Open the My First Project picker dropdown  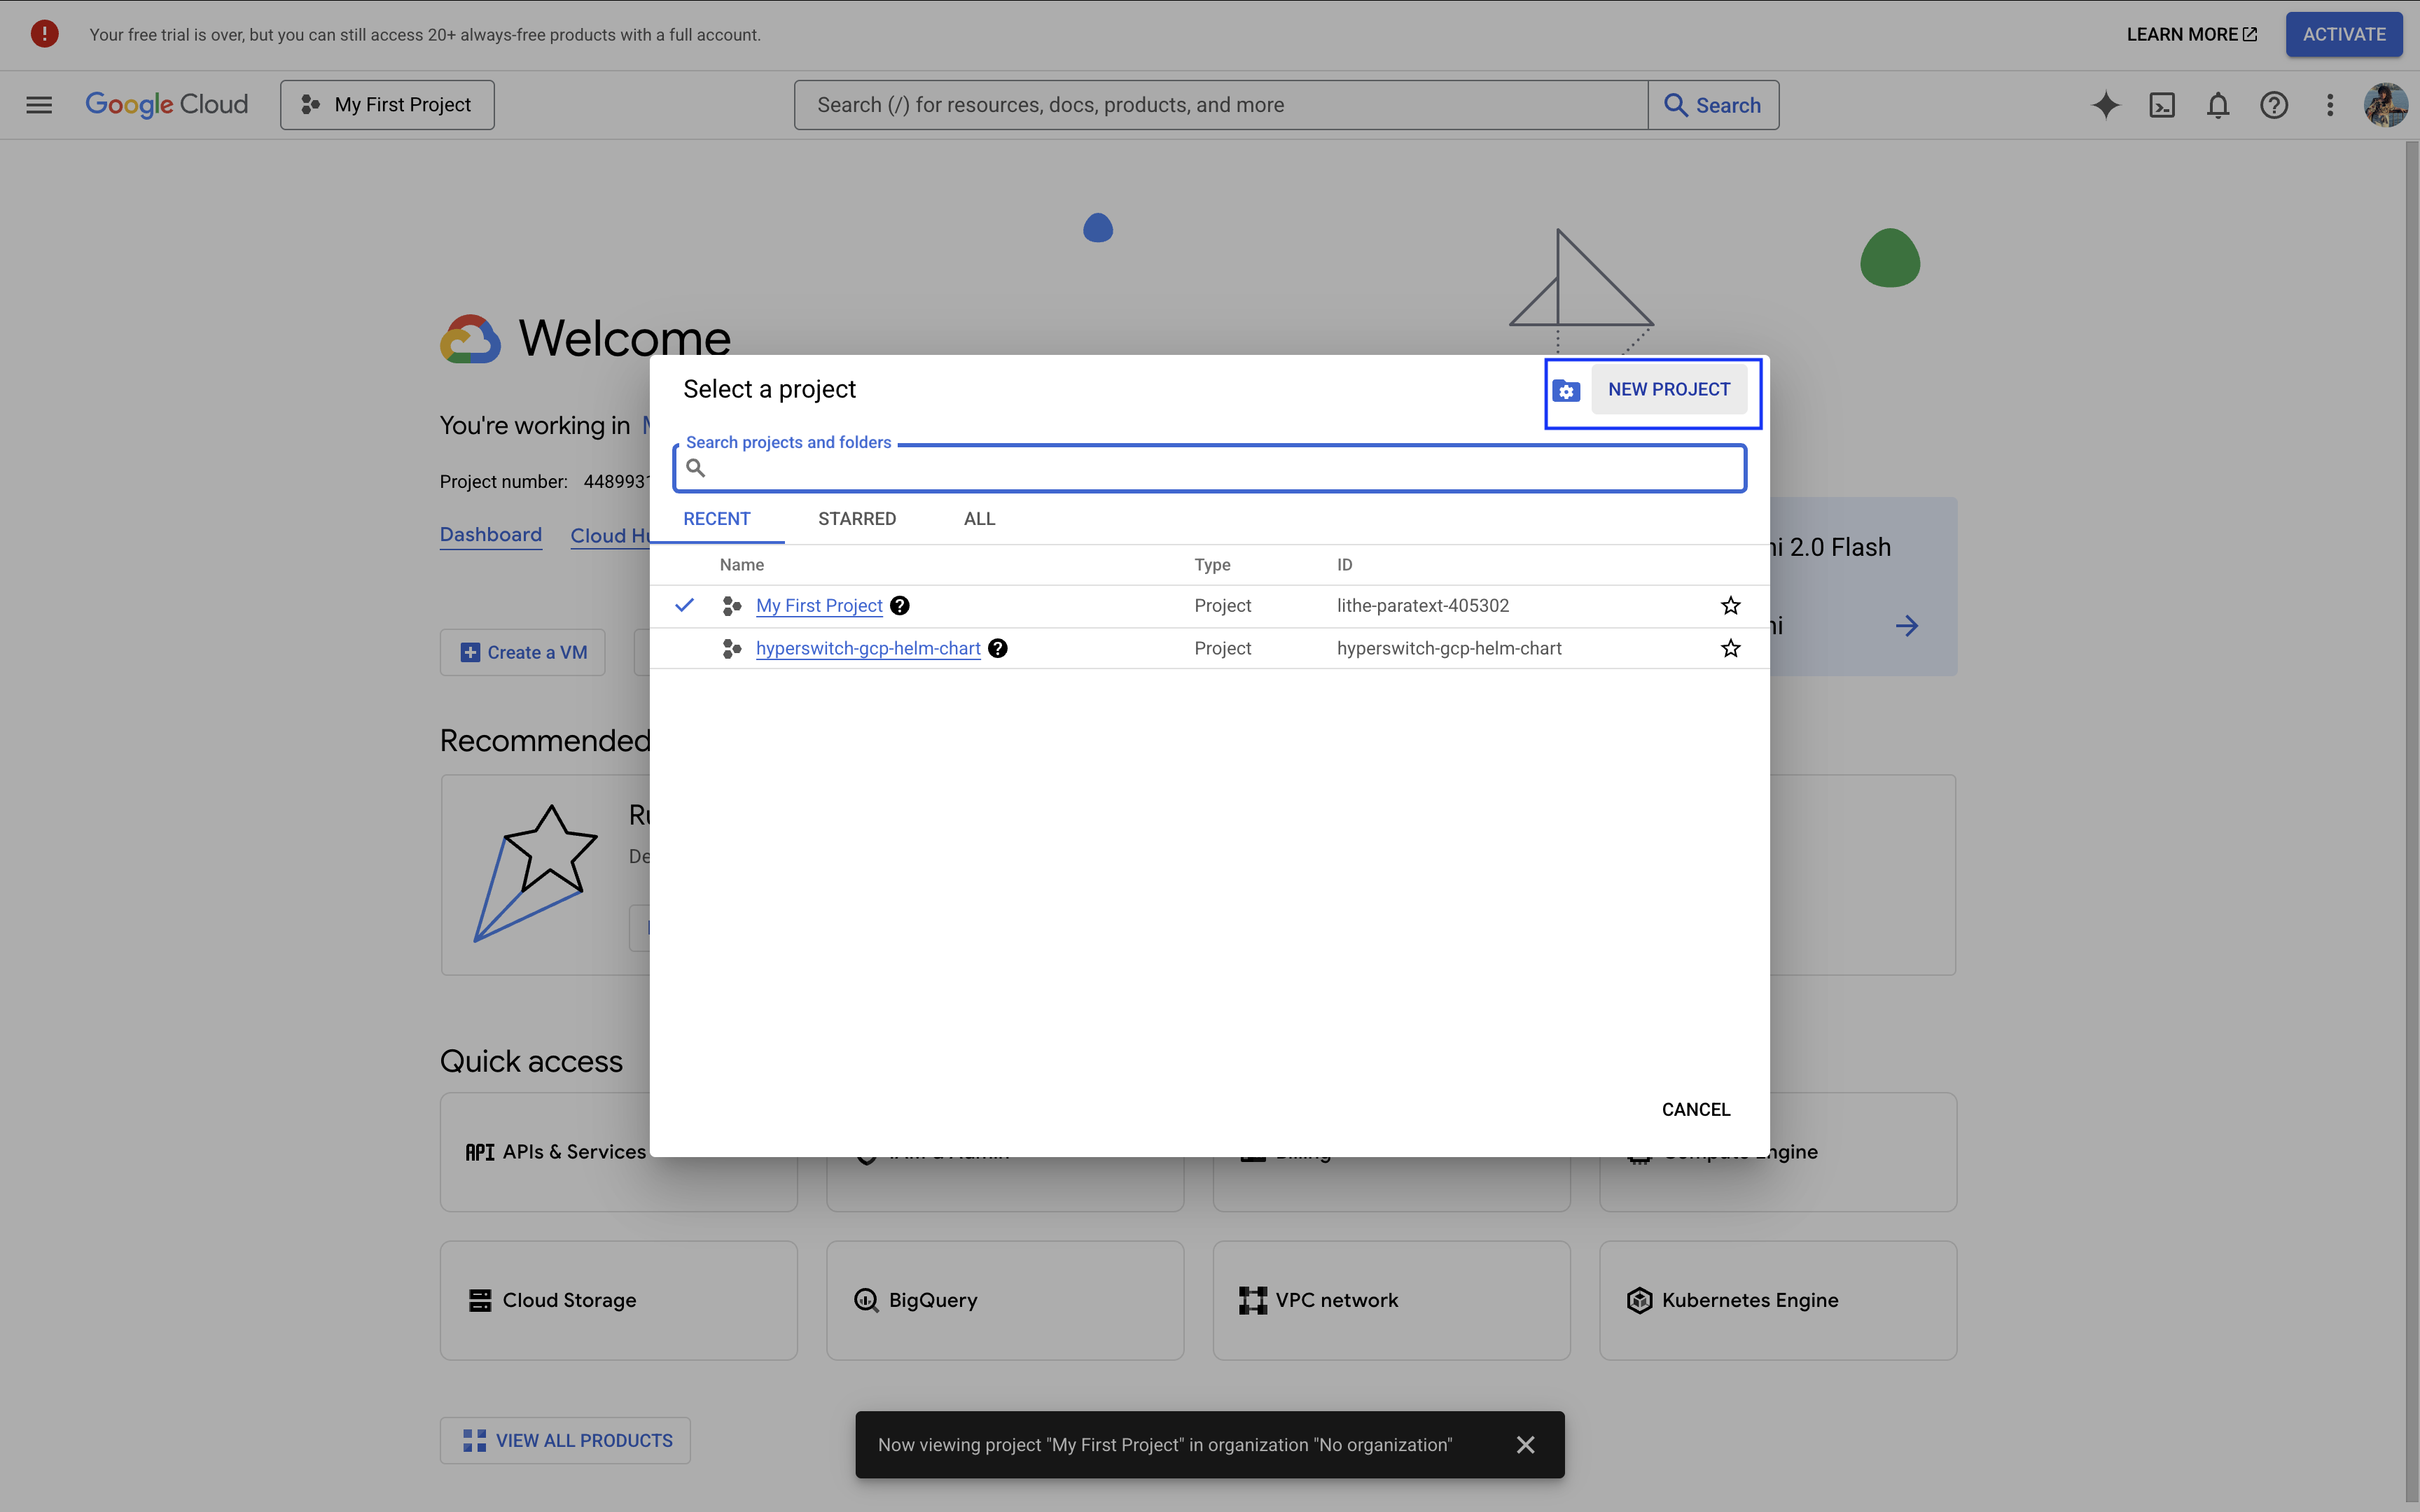click(387, 105)
